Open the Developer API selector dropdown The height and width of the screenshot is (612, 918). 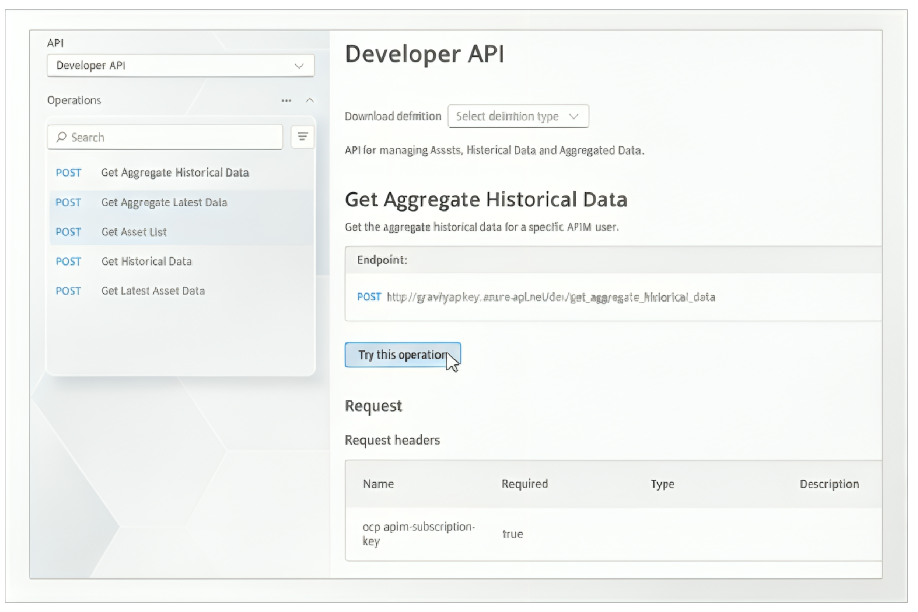click(180, 66)
